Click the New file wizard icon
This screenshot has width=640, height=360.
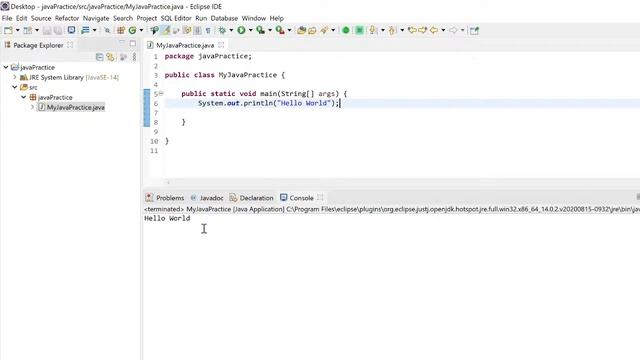(x=8, y=30)
